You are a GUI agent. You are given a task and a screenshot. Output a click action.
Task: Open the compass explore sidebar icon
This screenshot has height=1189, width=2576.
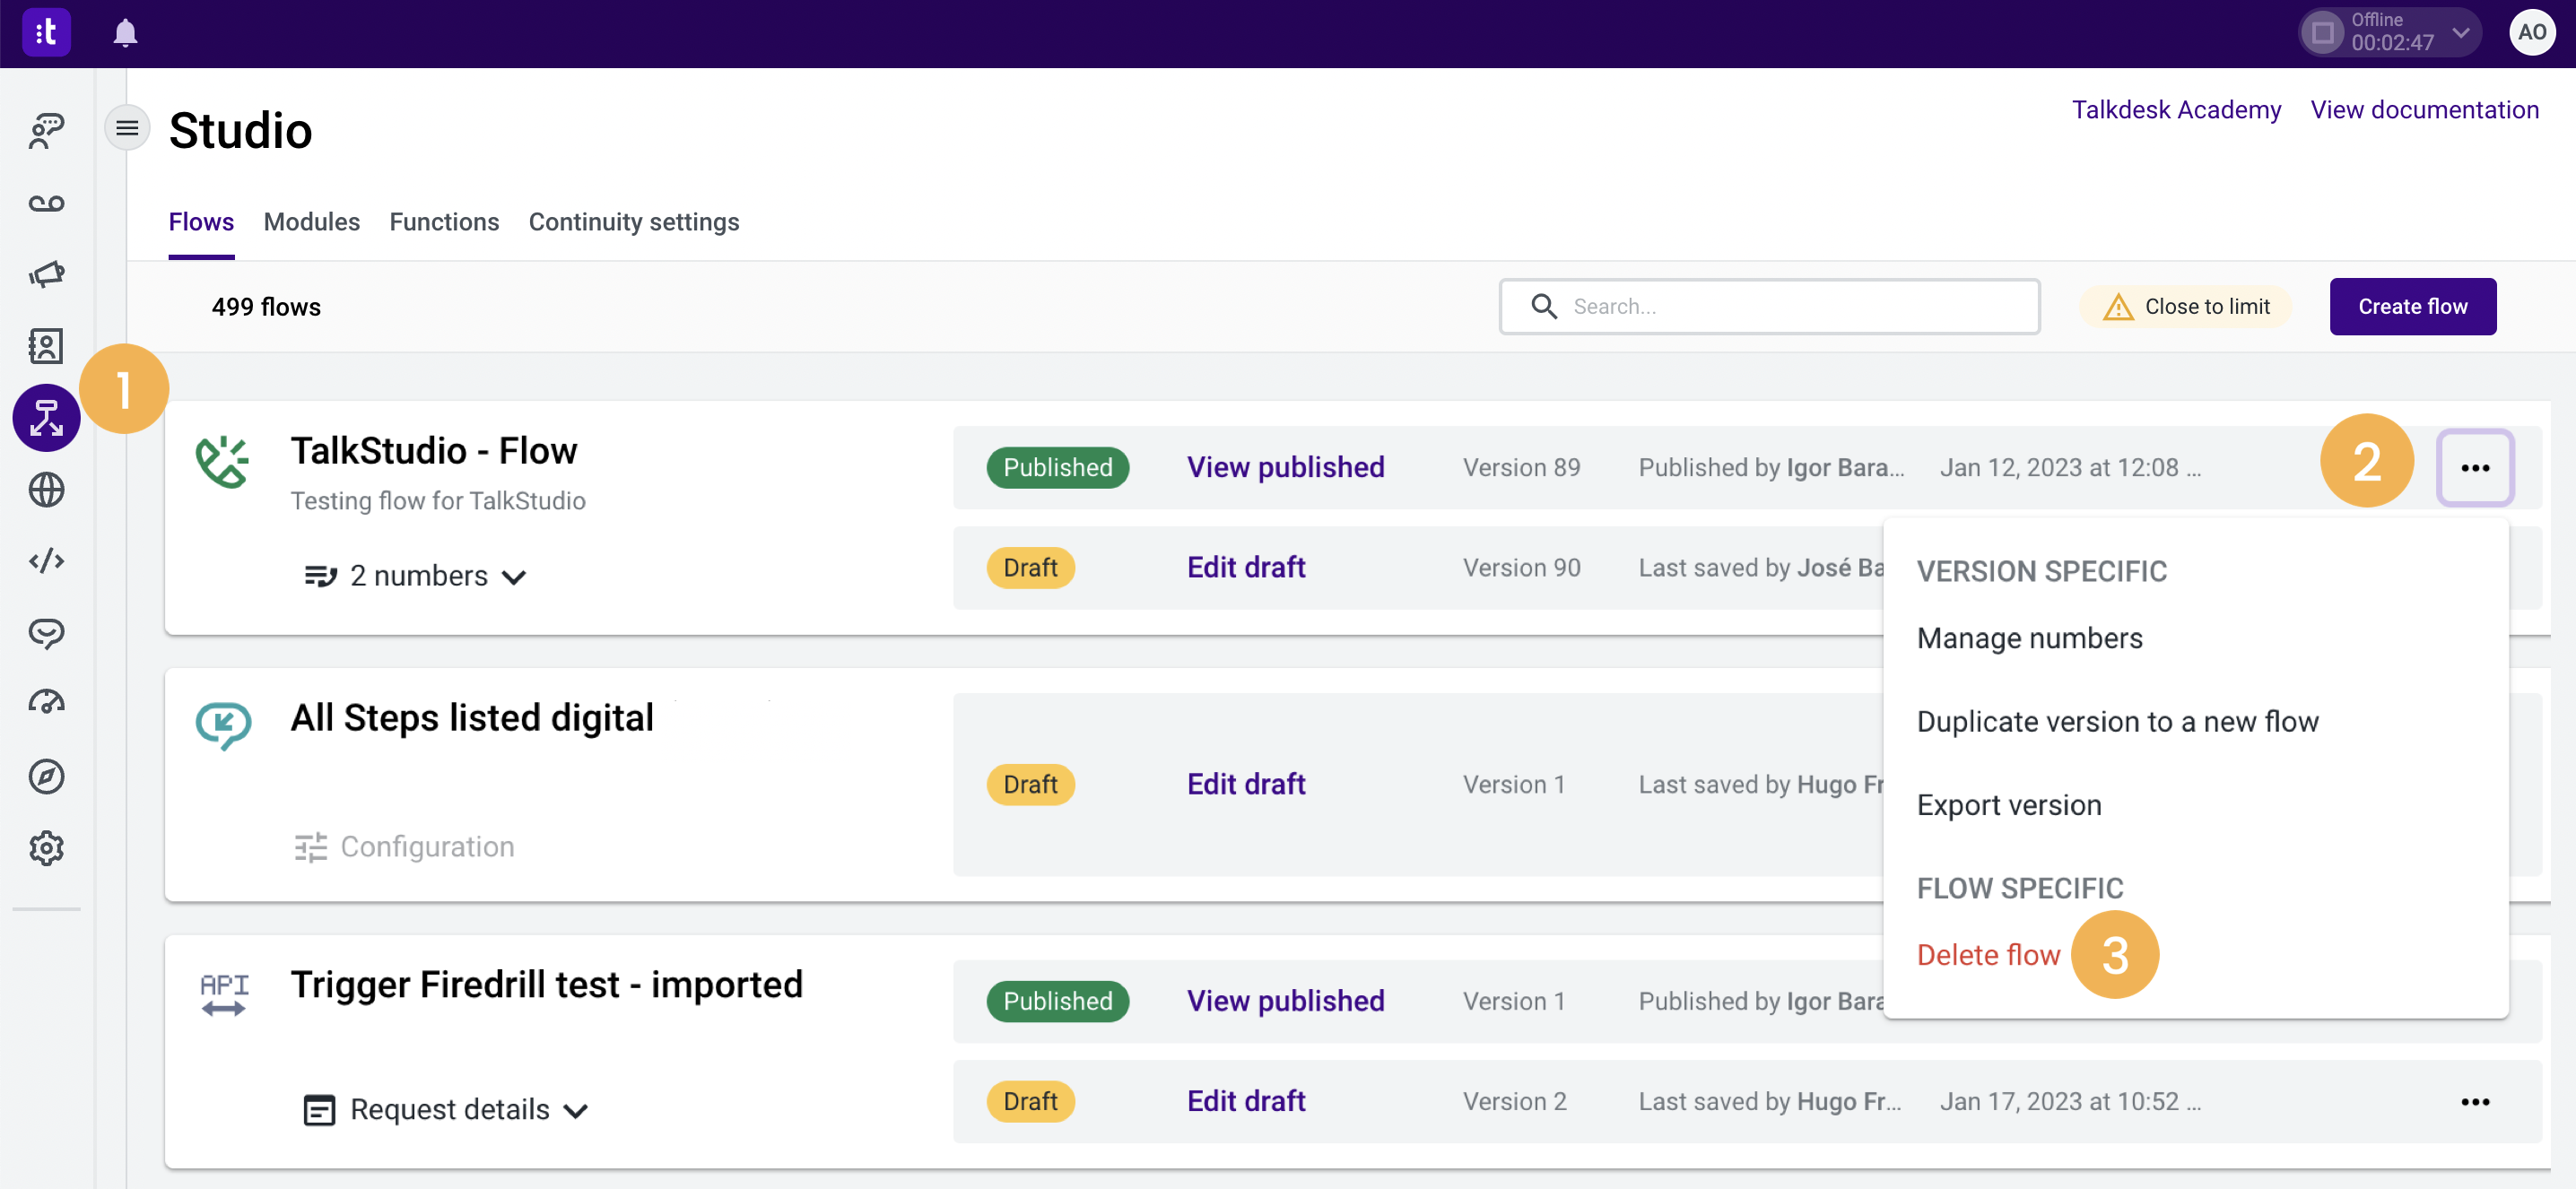pyautogui.click(x=46, y=776)
